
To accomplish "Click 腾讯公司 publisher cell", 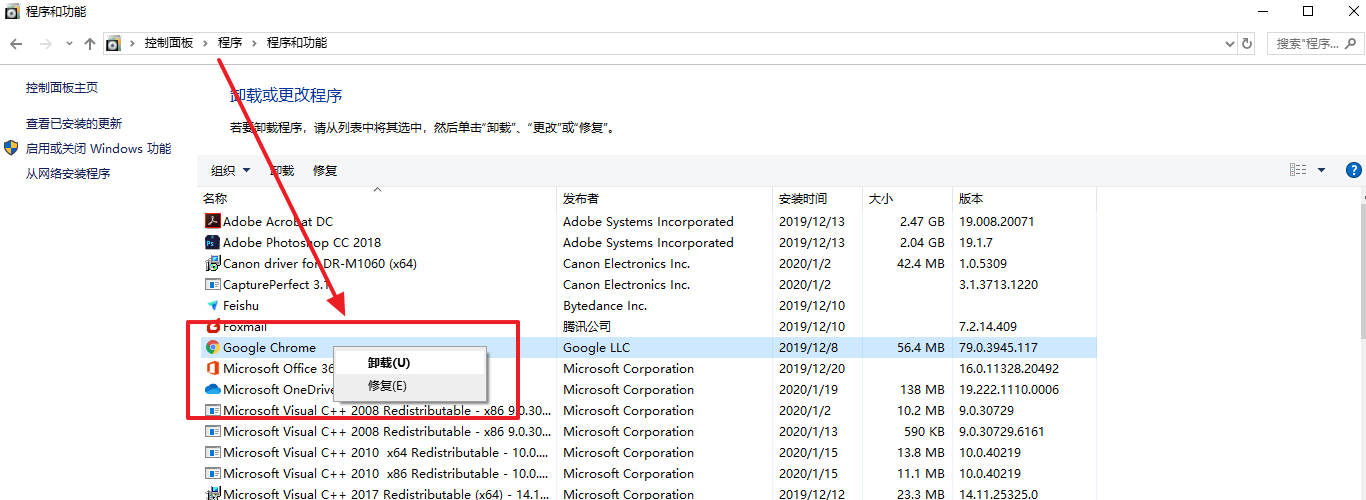I will [587, 327].
